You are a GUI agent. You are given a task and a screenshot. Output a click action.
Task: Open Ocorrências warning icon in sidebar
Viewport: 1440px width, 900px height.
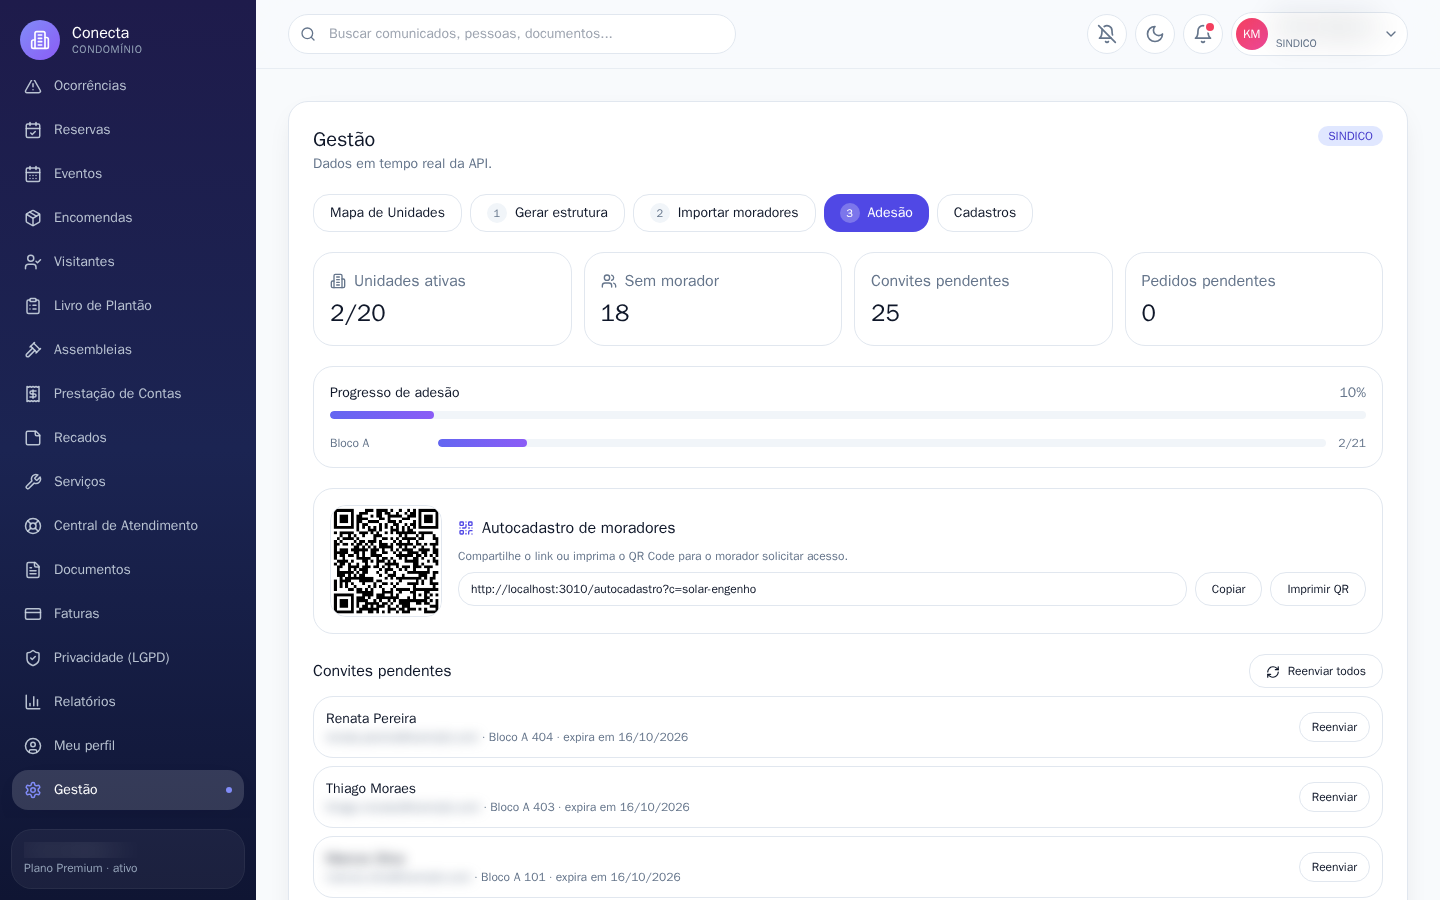coord(33,86)
